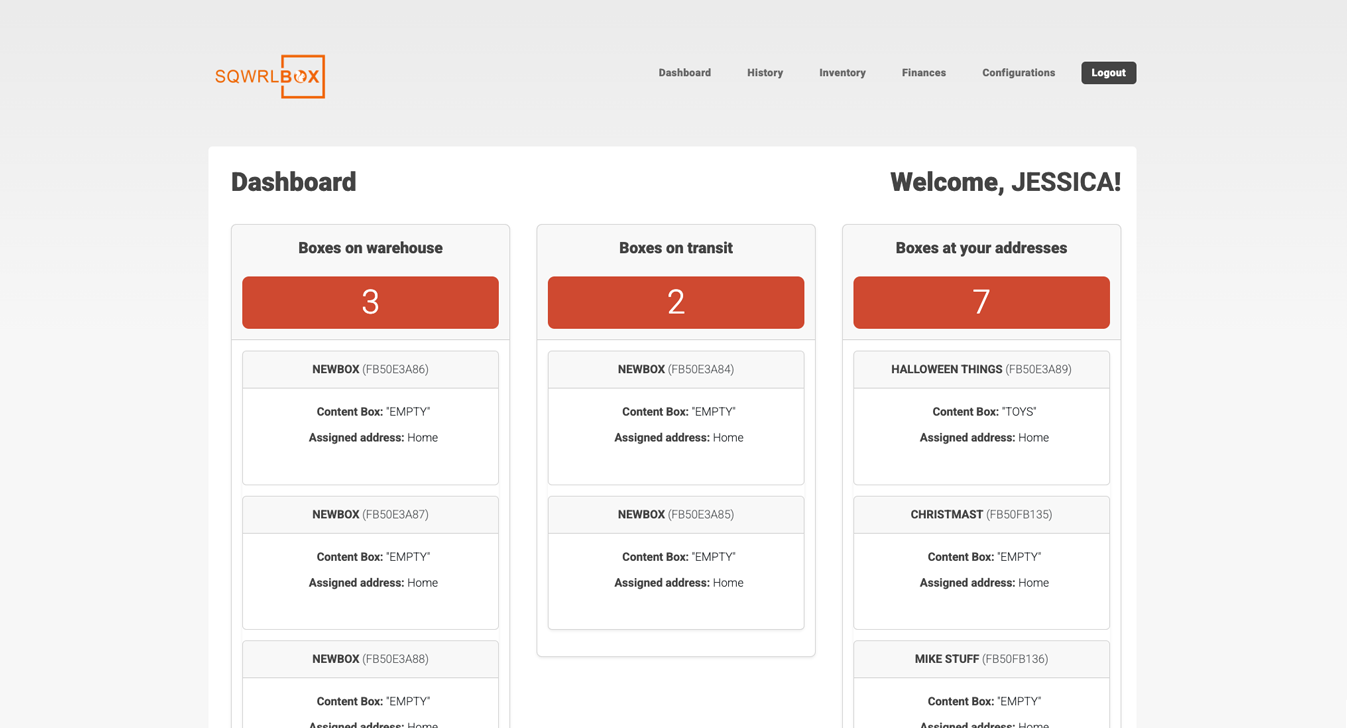Open NEWBOX FB50E3A85 in transit

click(x=675, y=515)
